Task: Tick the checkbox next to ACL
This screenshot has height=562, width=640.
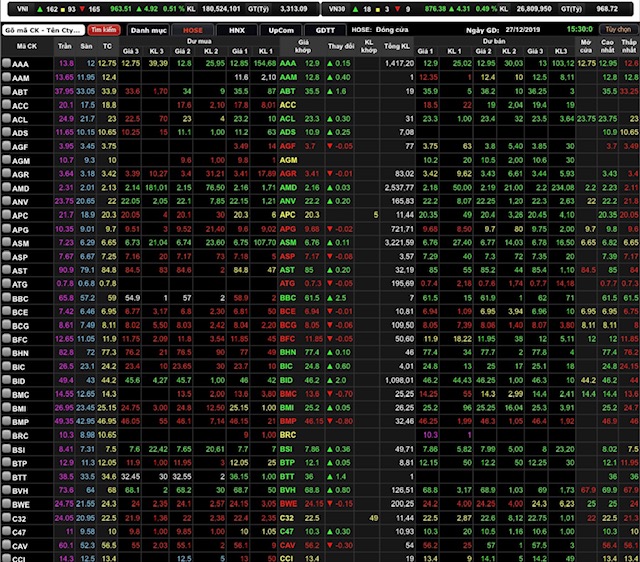Action: coord(6,118)
